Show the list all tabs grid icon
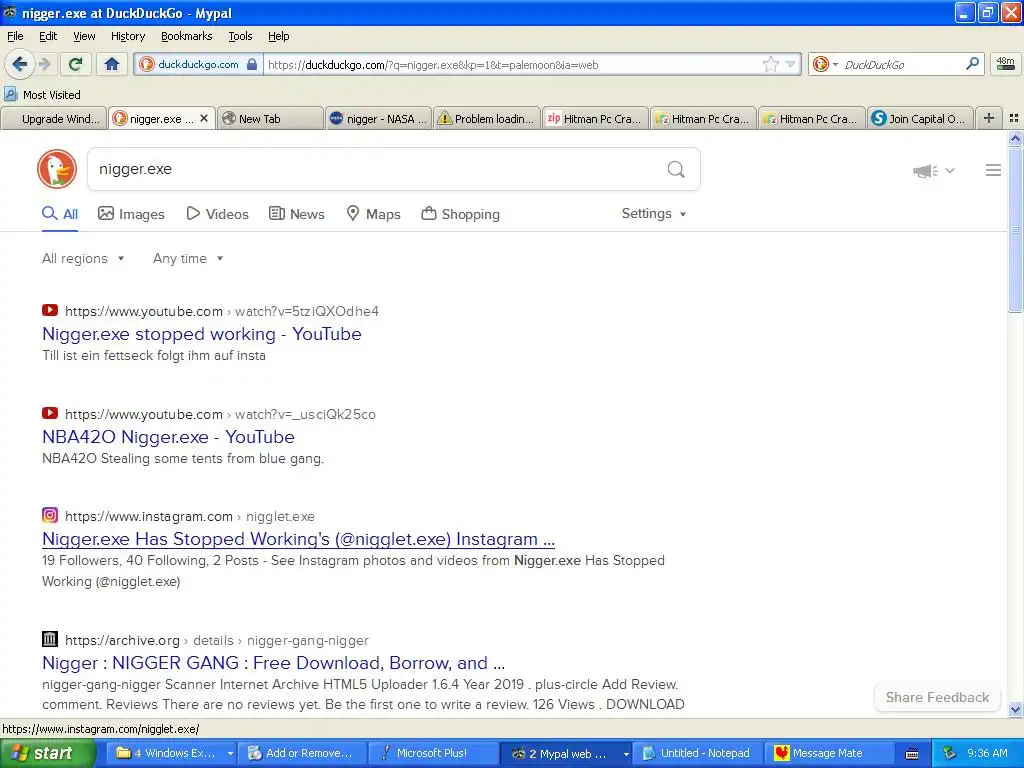This screenshot has width=1024, height=768. [x=1014, y=118]
